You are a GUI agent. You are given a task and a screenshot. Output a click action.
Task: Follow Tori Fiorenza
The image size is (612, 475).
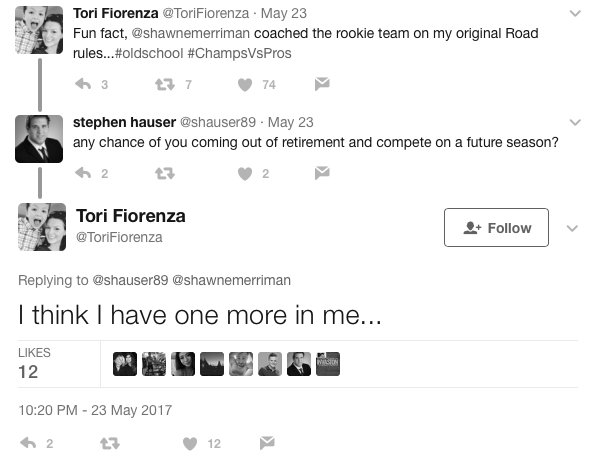click(496, 228)
